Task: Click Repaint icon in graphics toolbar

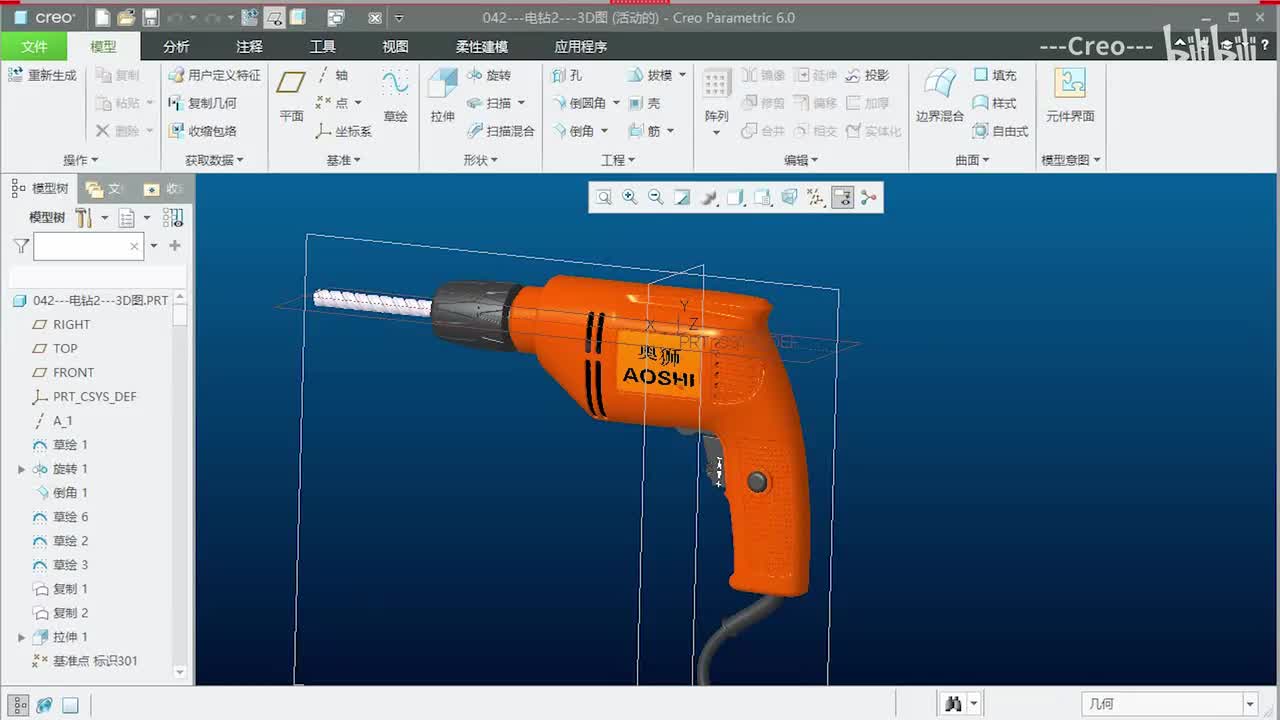Action: click(682, 198)
